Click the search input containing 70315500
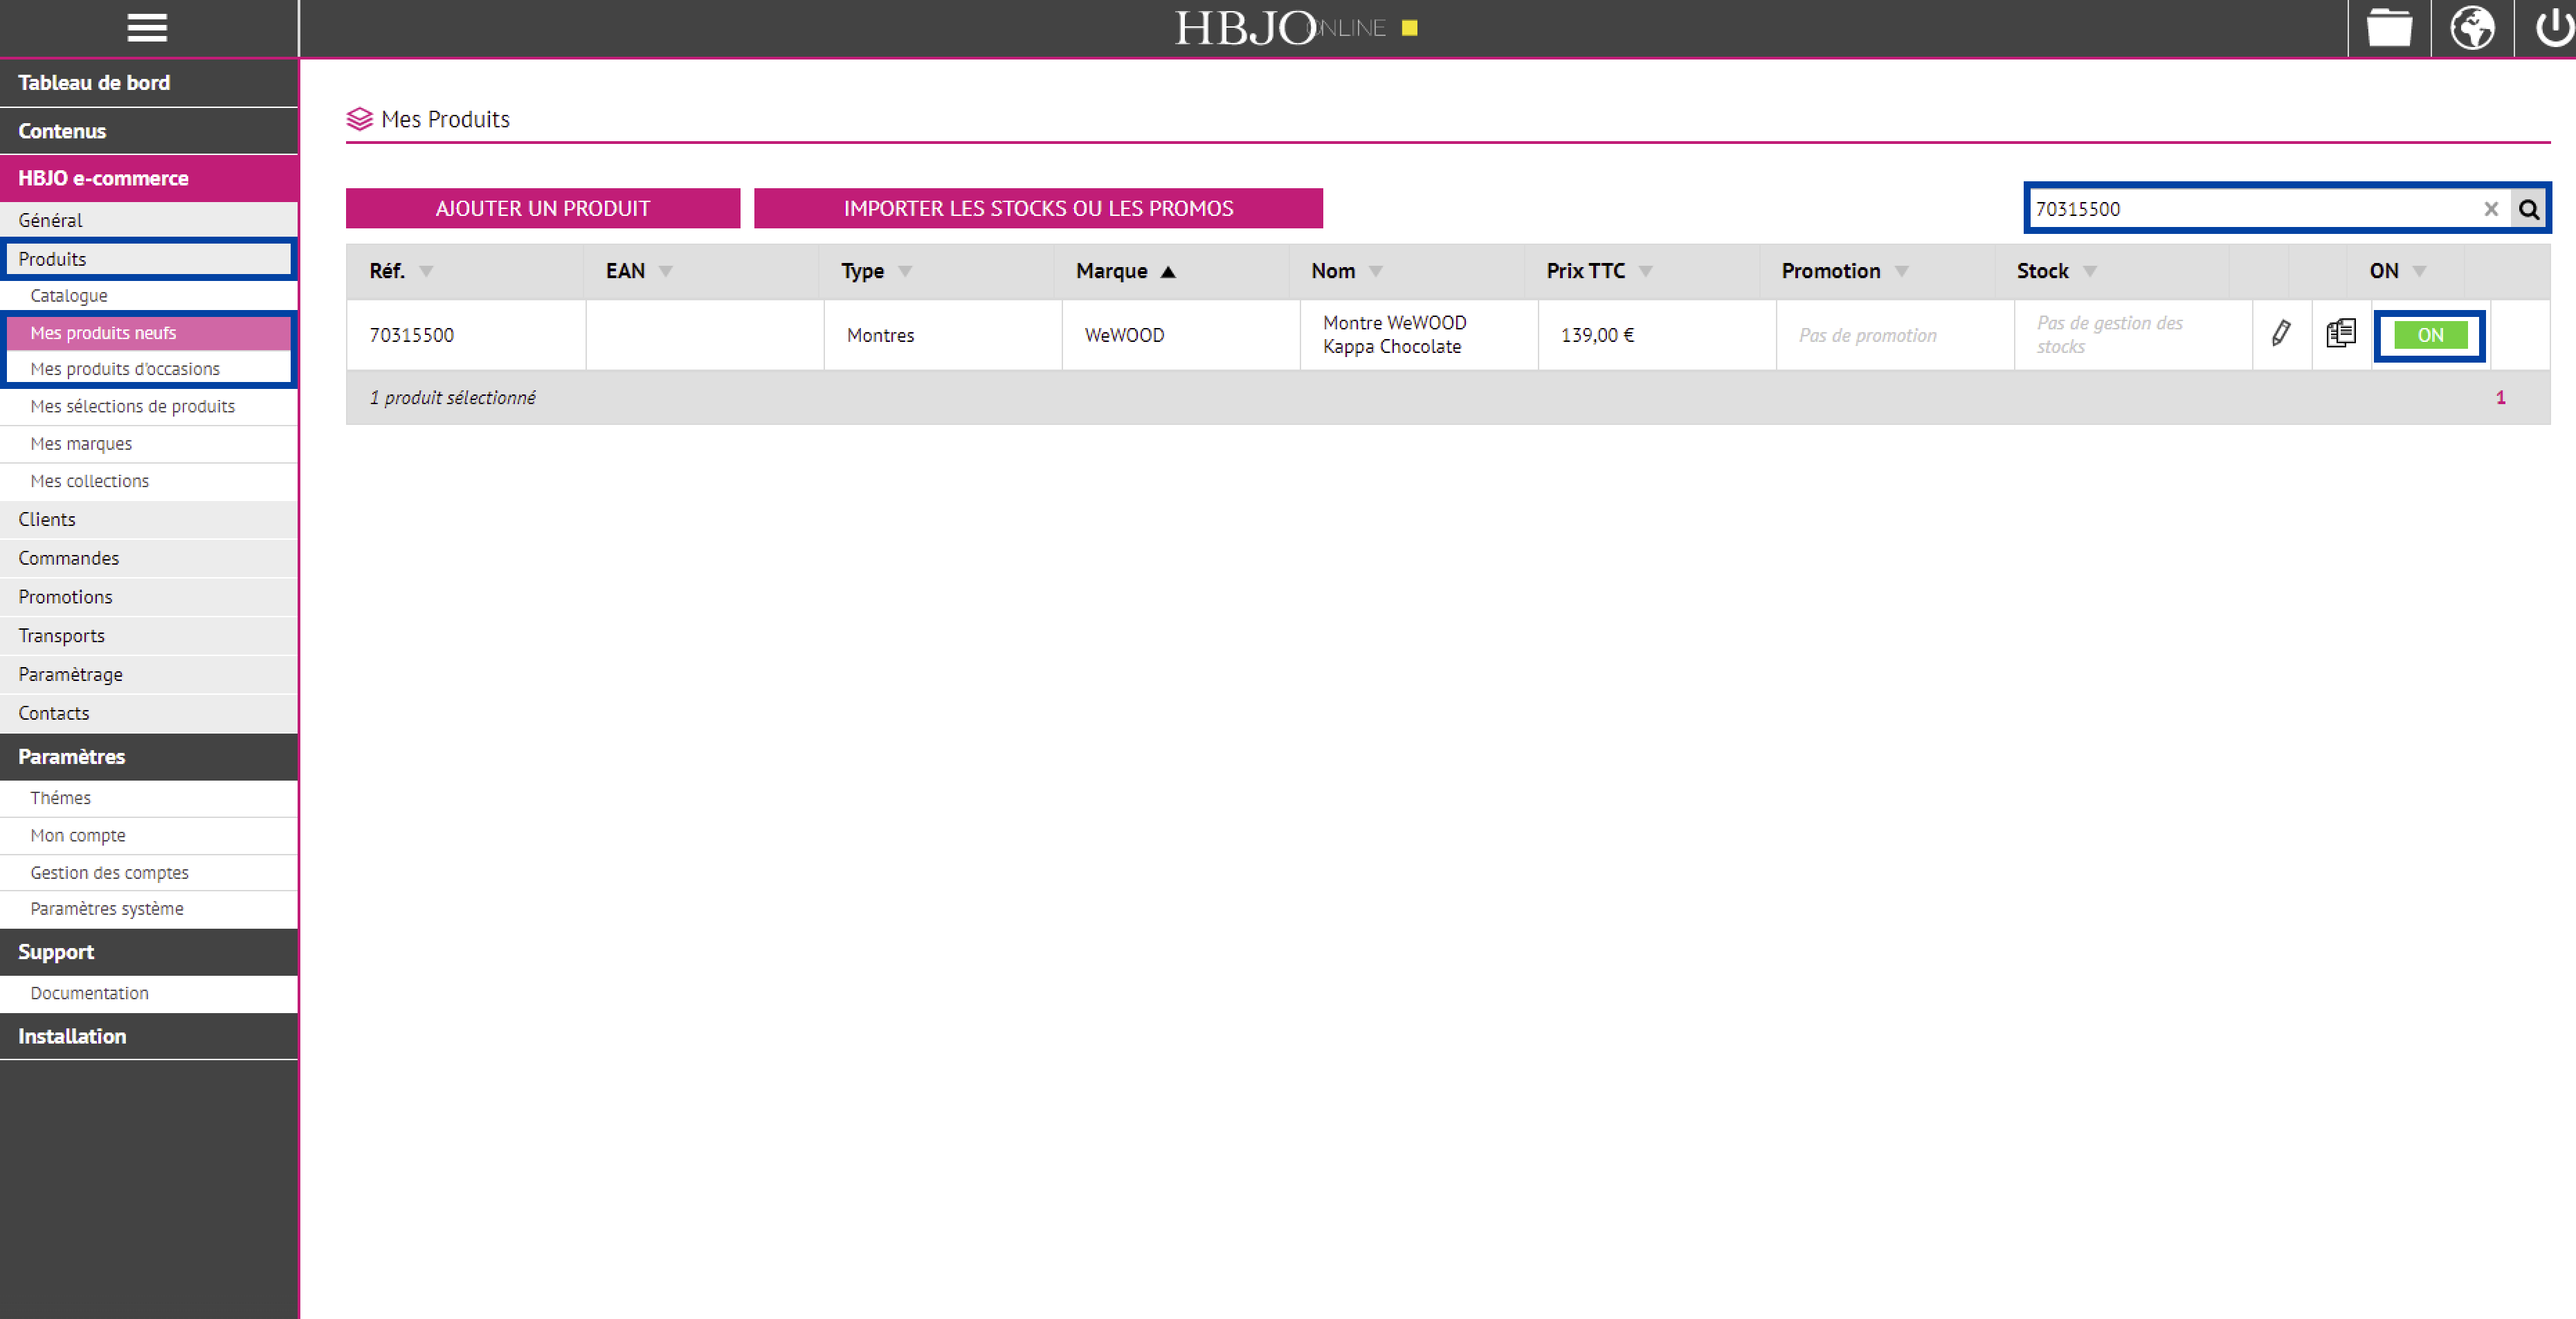 point(2250,209)
